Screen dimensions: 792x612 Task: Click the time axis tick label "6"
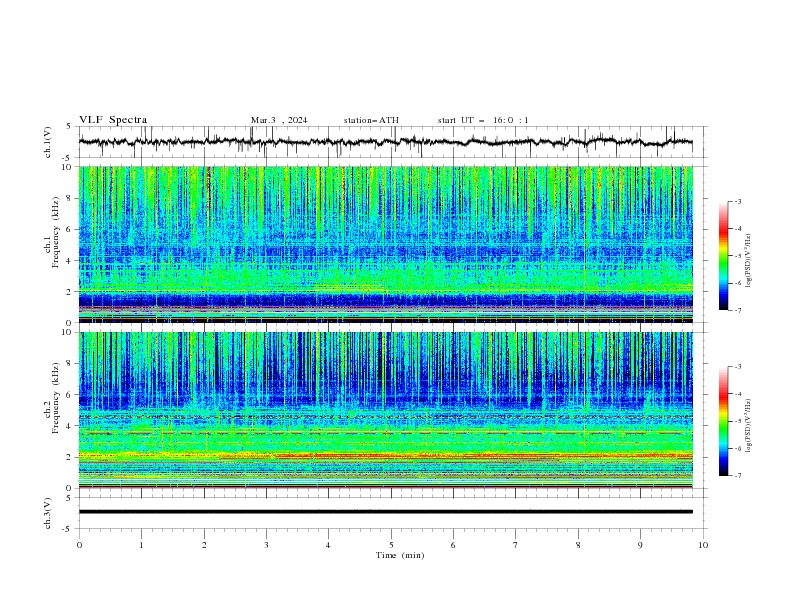pyautogui.click(x=453, y=545)
